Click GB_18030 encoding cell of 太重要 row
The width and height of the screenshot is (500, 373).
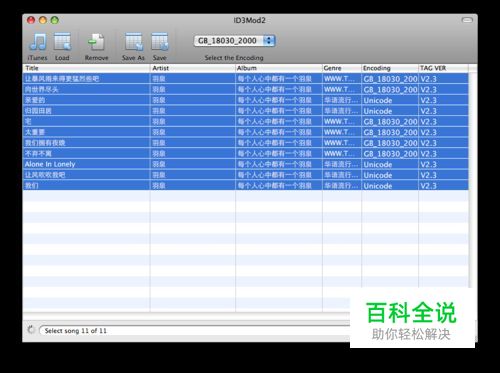pos(390,132)
